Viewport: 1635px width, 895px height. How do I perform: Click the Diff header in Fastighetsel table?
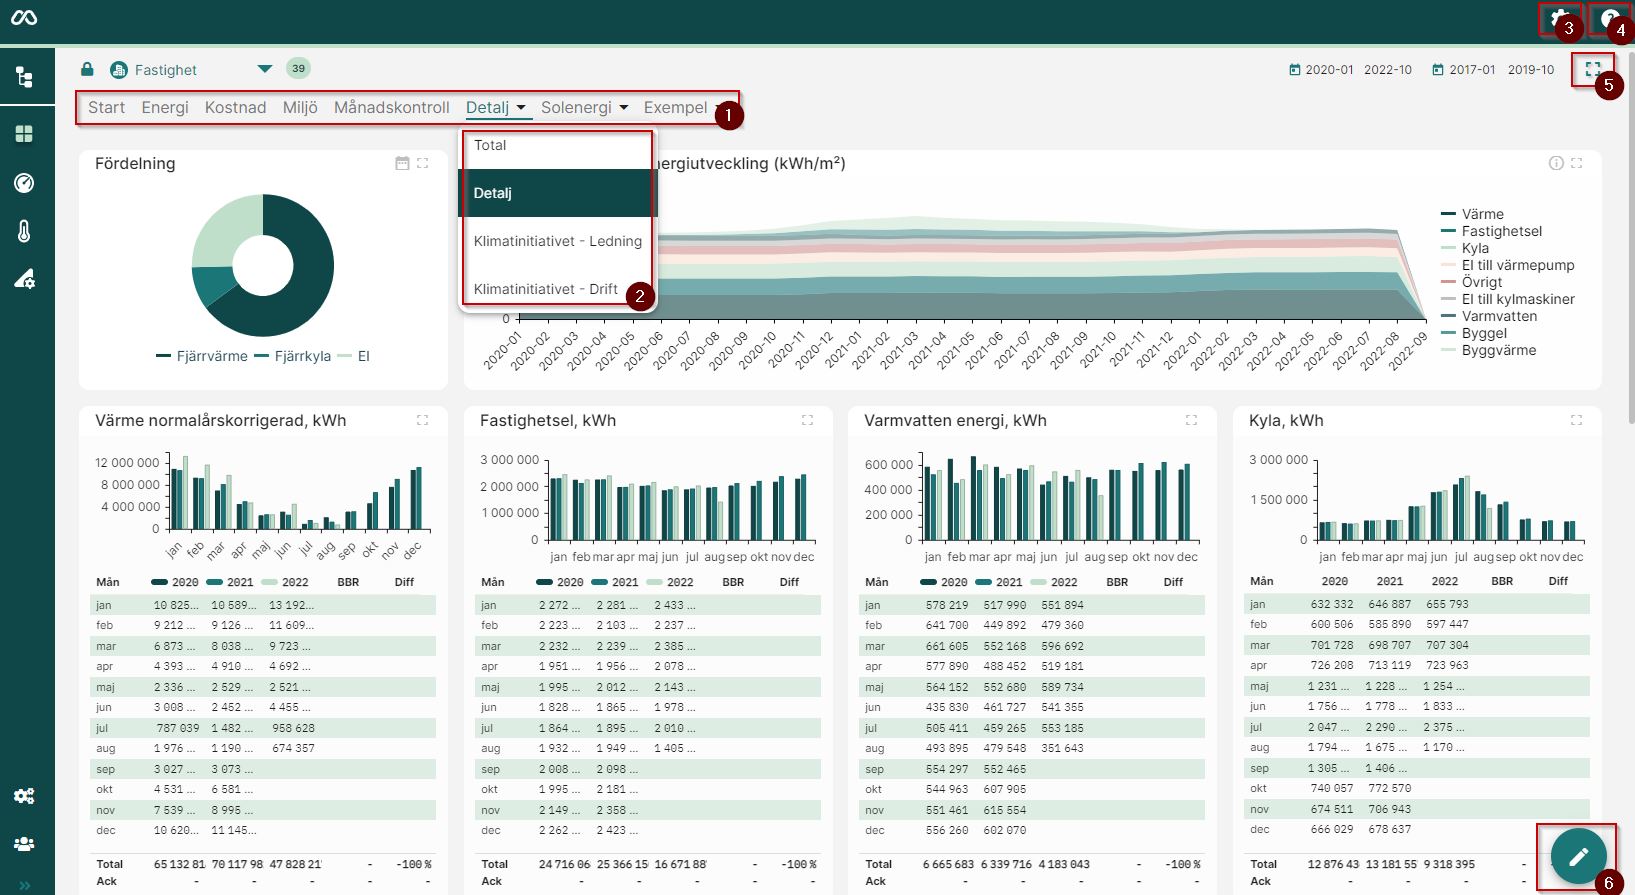coord(789,582)
